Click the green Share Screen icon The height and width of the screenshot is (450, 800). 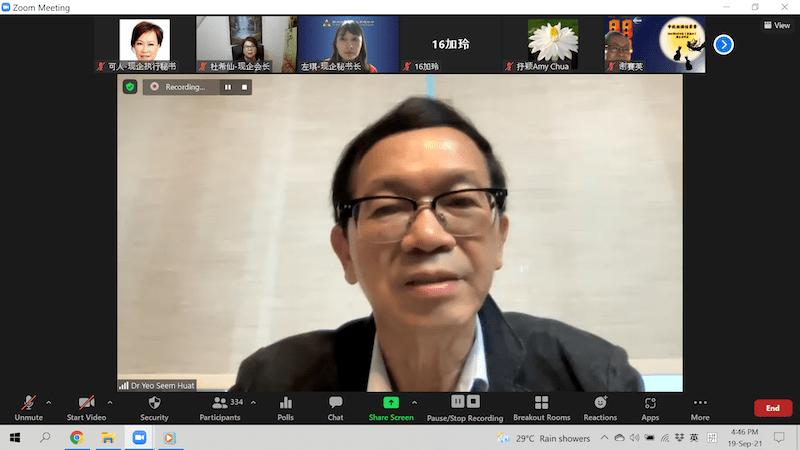pyautogui.click(x=390, y=402)
